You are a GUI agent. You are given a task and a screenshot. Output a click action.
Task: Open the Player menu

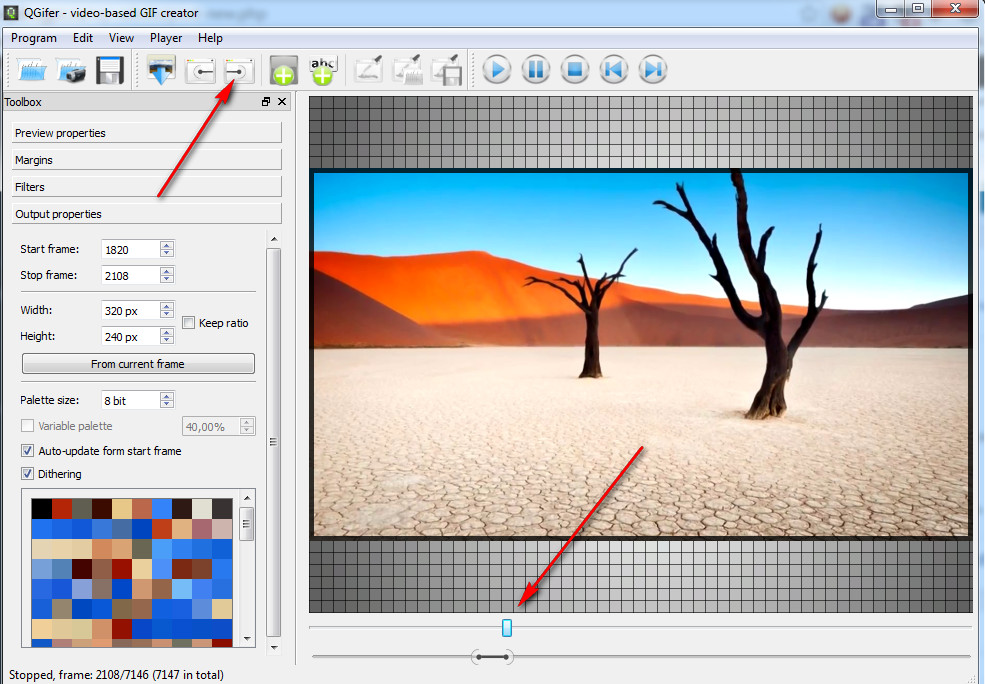[x=166, y=38]
